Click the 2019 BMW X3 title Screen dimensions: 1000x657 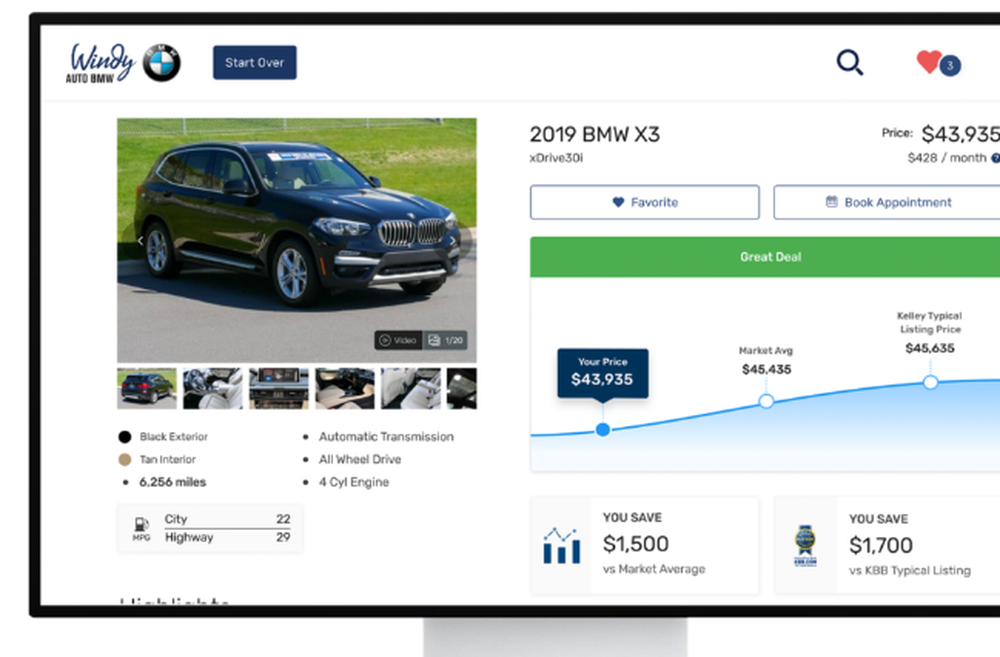(x=594, y=135)
